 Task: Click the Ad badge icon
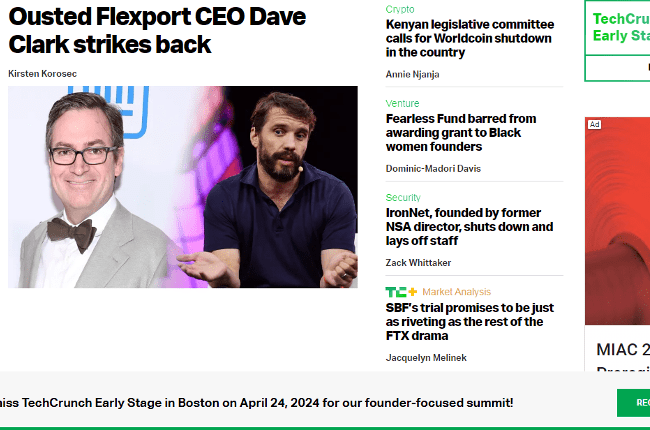coord(594,125)
